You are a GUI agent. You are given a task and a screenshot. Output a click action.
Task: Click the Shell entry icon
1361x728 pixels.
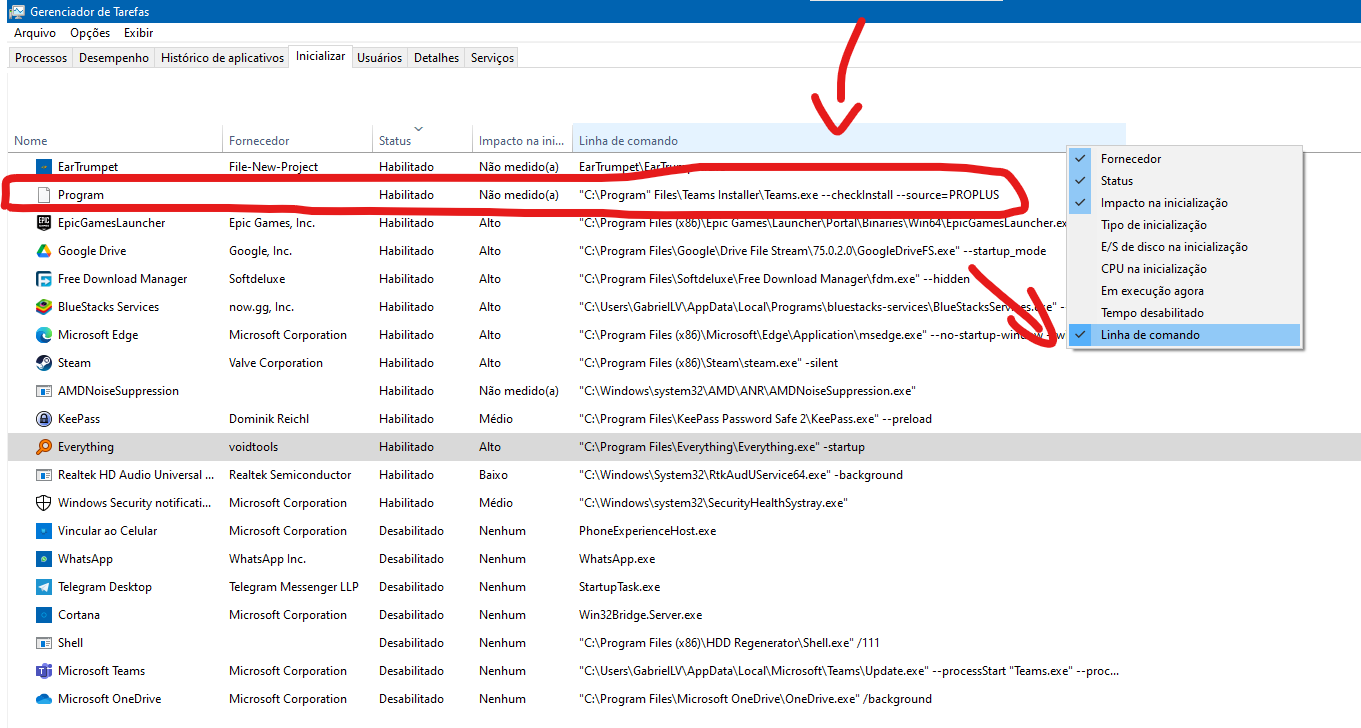pyautogui.click(x=43, y=643)
